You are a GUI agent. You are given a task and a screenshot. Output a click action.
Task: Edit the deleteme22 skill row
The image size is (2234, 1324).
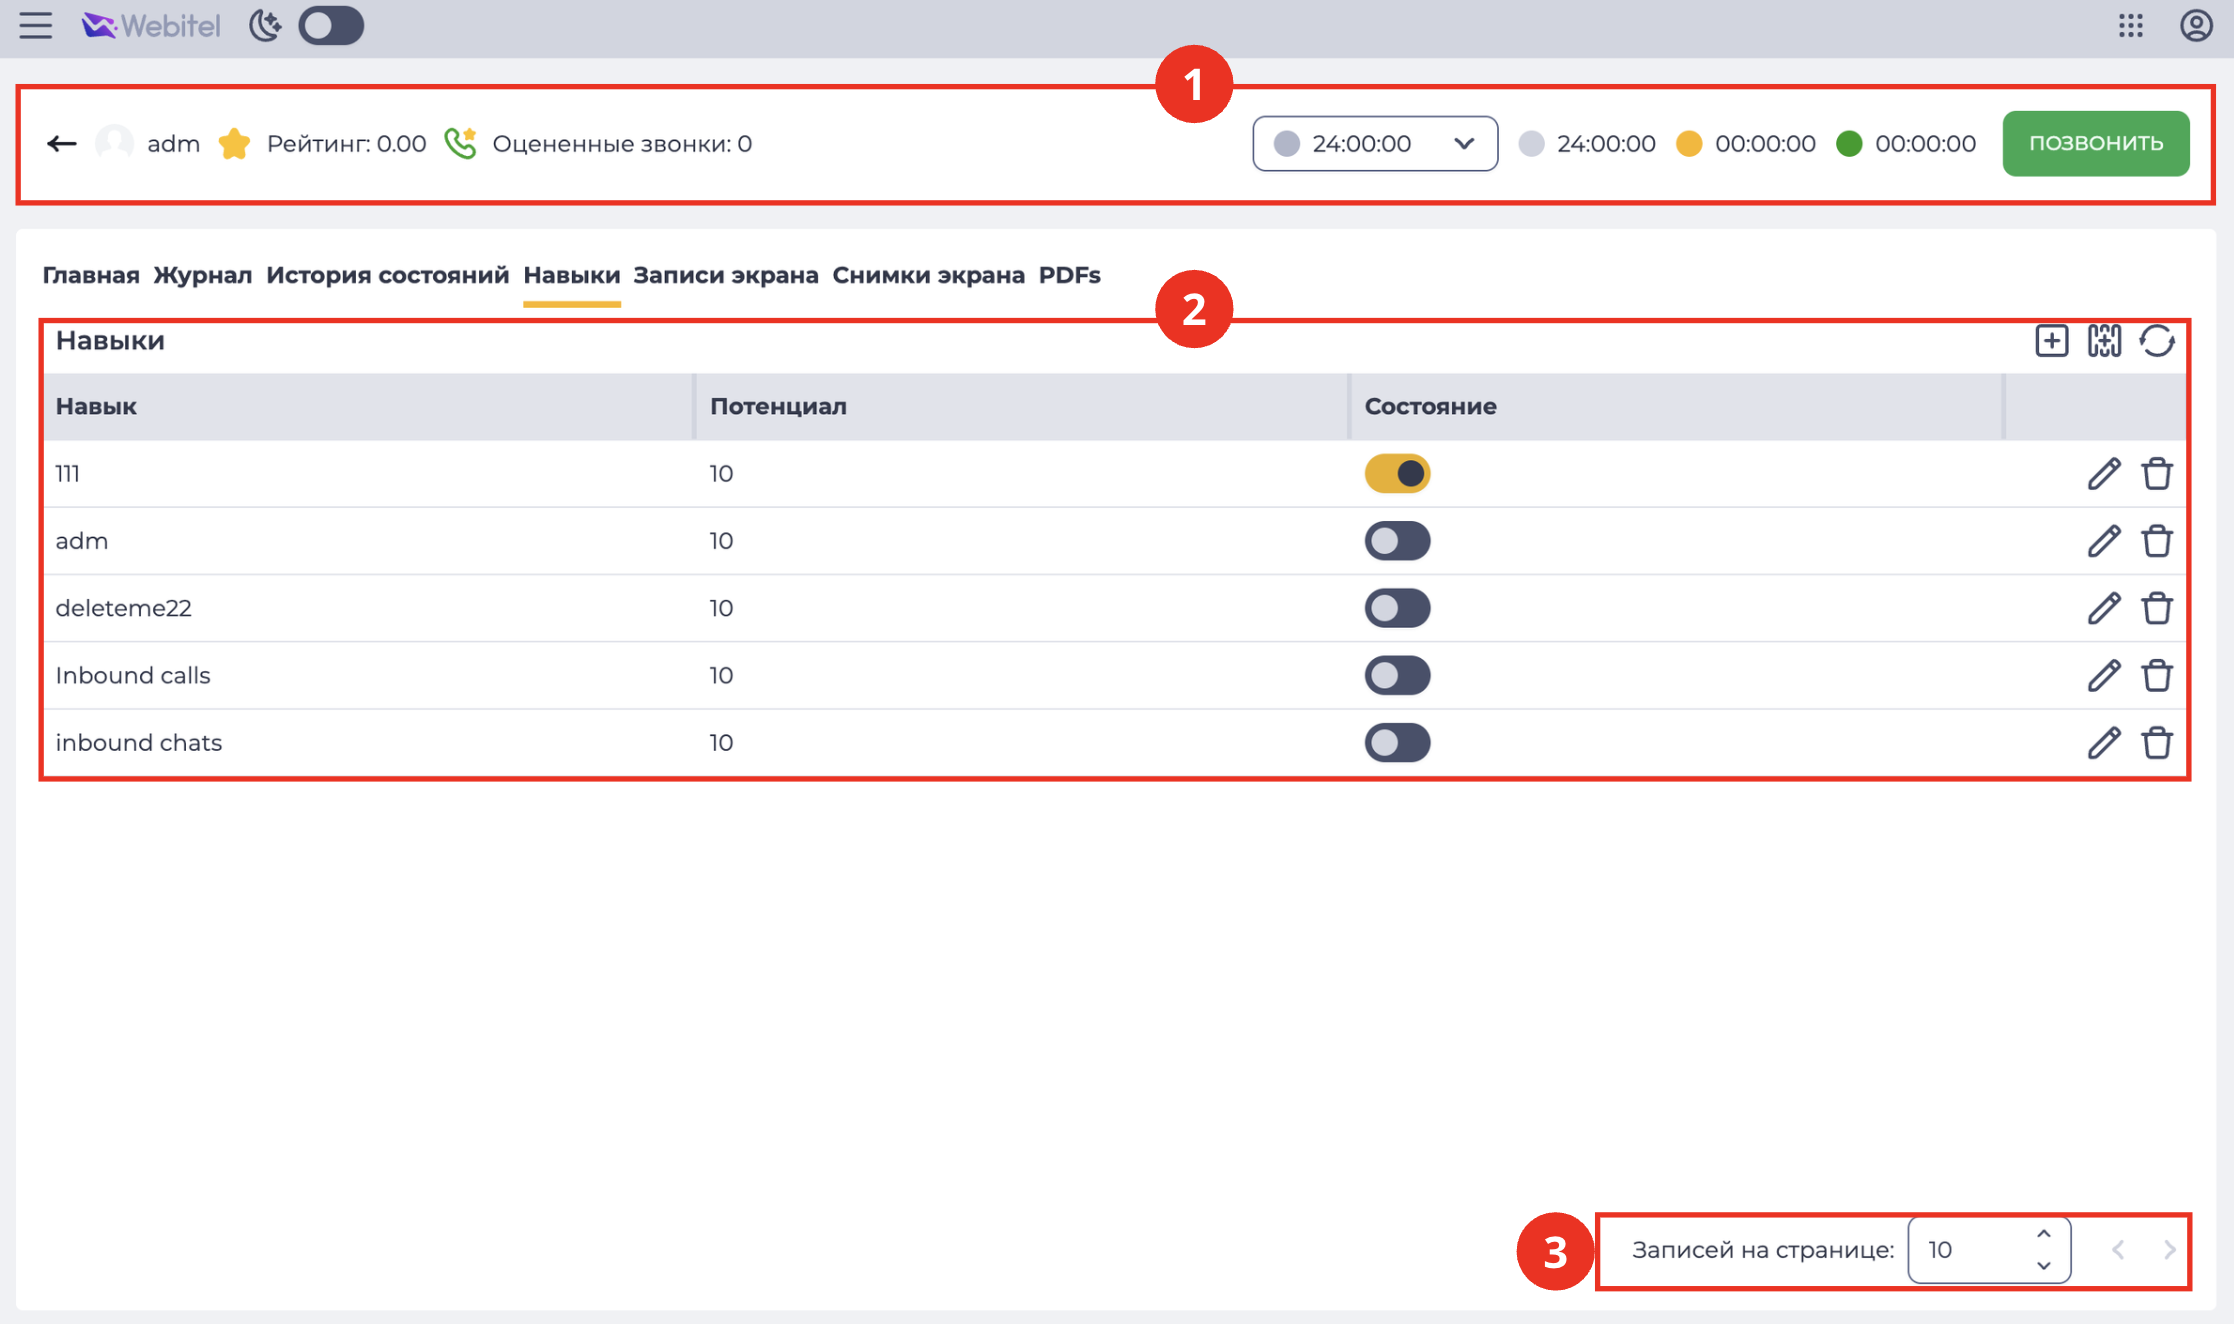[2104, 608]
